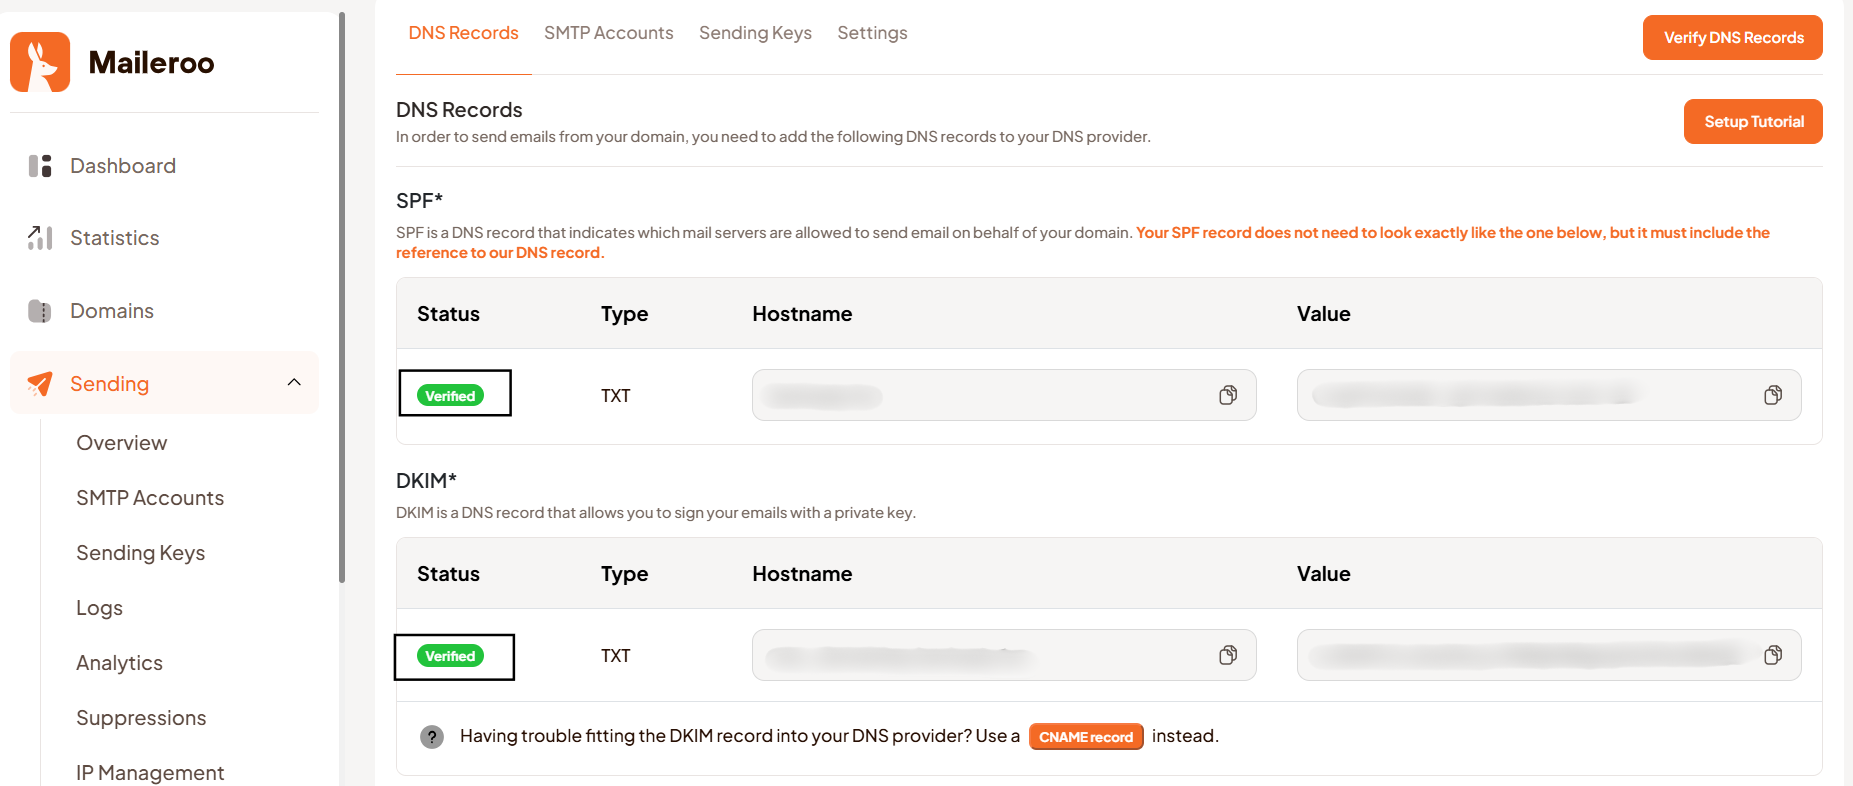Click the Sending paper plane icon
The height and width of the screenshot is (786, 1853).
click(x=40, y=384)
